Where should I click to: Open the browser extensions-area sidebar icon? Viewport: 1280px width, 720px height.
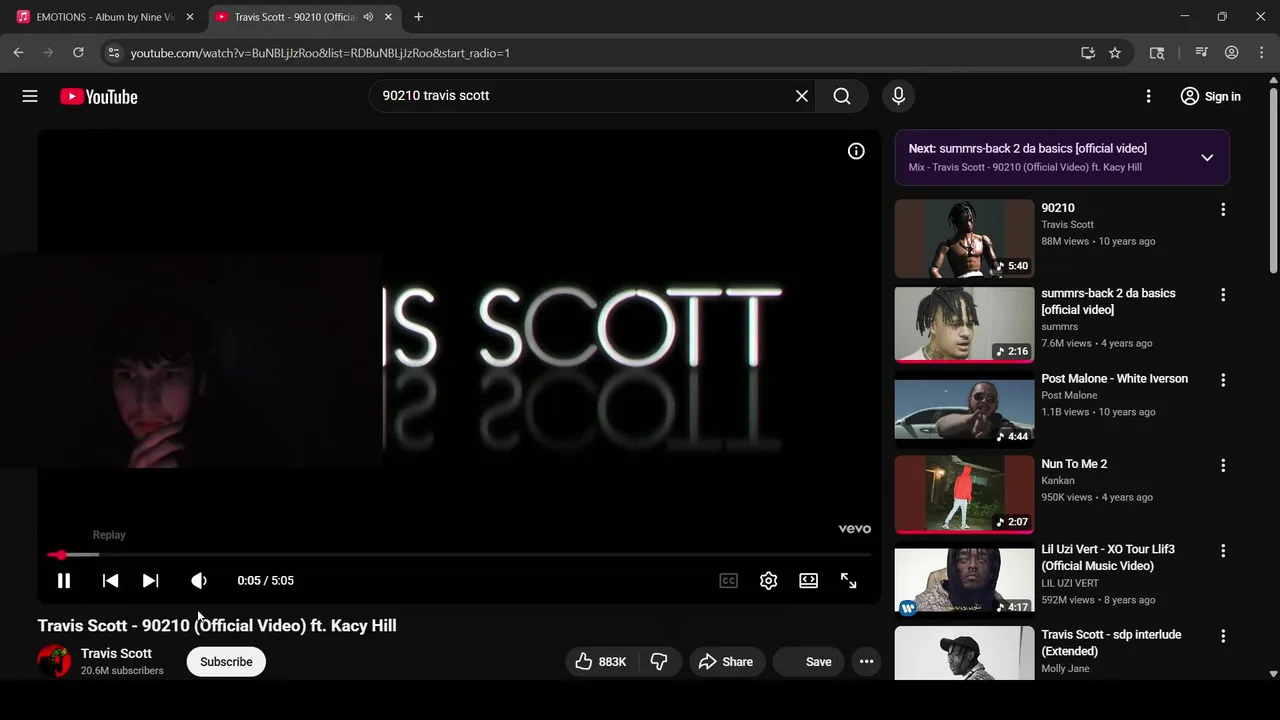[x=1157, y=53]
